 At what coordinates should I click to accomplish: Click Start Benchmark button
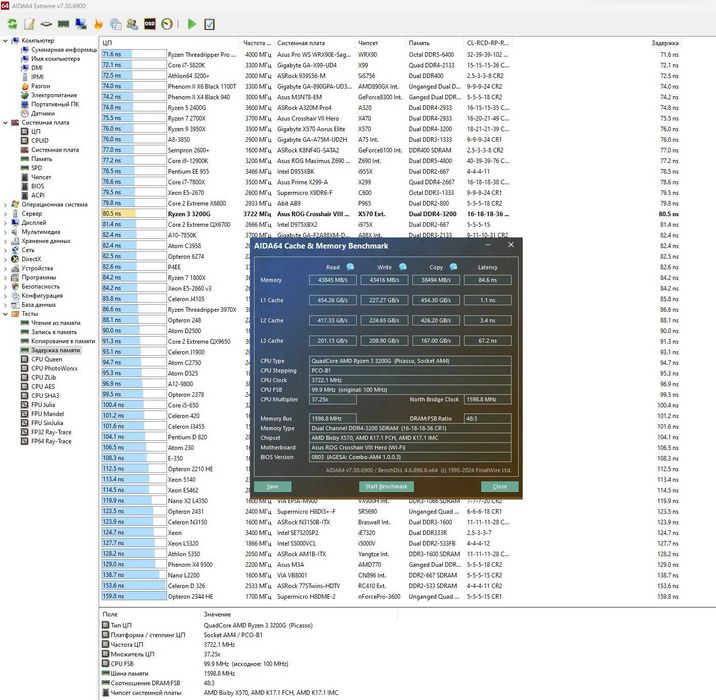[x=386, y=486]
